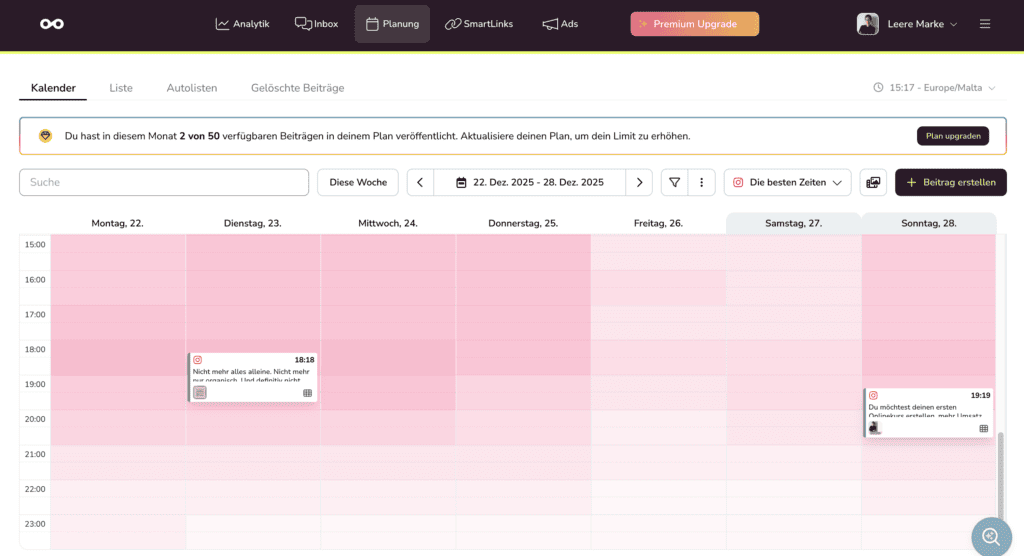Open SmartLinks in top navigation
Screen dimensions: 1024x556
coord(479,24)
